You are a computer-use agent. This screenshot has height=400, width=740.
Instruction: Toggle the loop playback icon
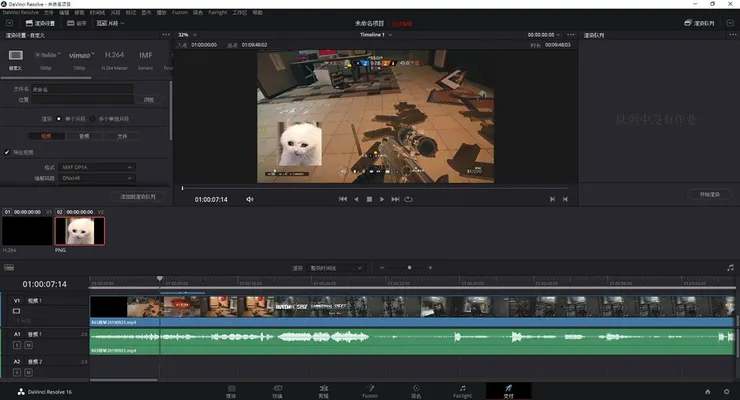[x=408, y=199]
